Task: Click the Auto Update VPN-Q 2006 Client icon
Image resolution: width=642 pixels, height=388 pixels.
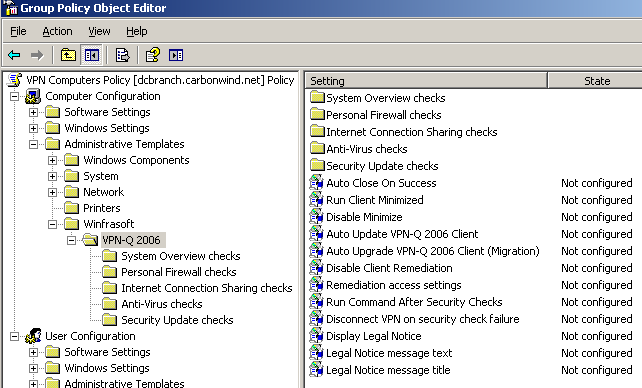Action: click(316, 234)
